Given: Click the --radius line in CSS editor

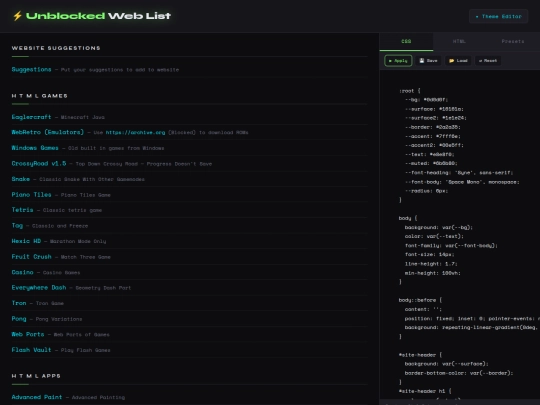Looking at the screenshot, I should pos(426,191).
